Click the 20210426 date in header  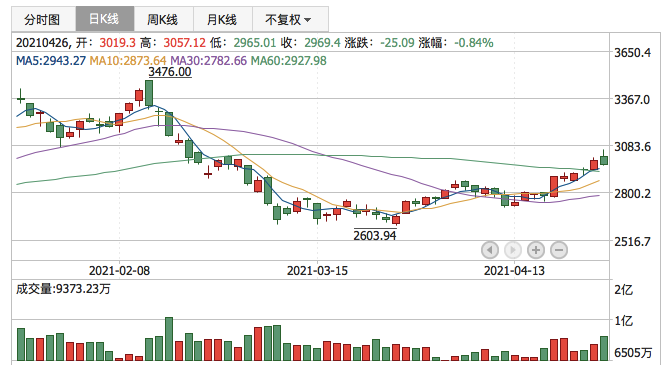click(x=42, y=43)
